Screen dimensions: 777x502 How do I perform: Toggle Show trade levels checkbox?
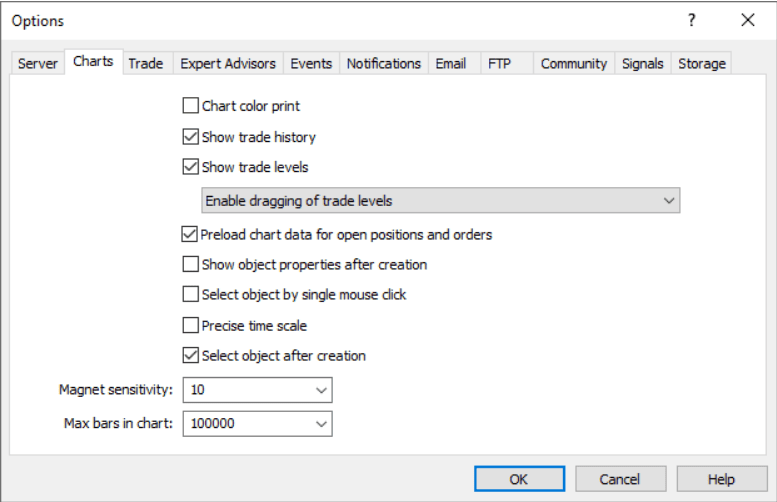click(191, 167)
